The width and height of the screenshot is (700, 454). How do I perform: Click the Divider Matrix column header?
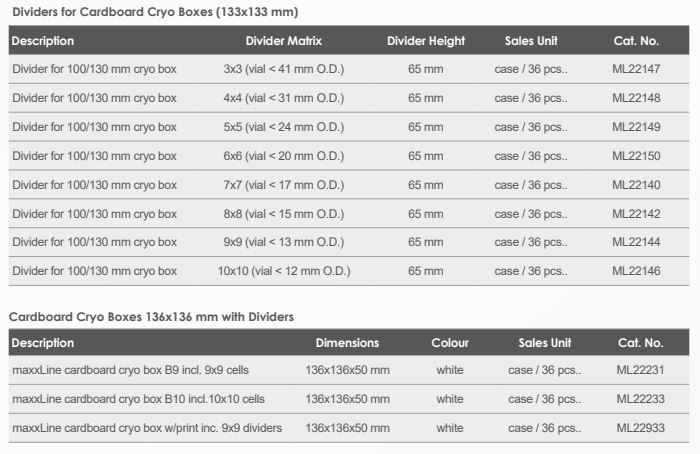pos(283,41)
